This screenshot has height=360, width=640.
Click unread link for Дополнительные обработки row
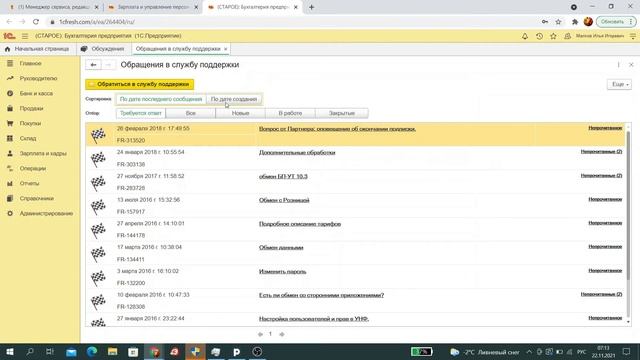[601, 151]
